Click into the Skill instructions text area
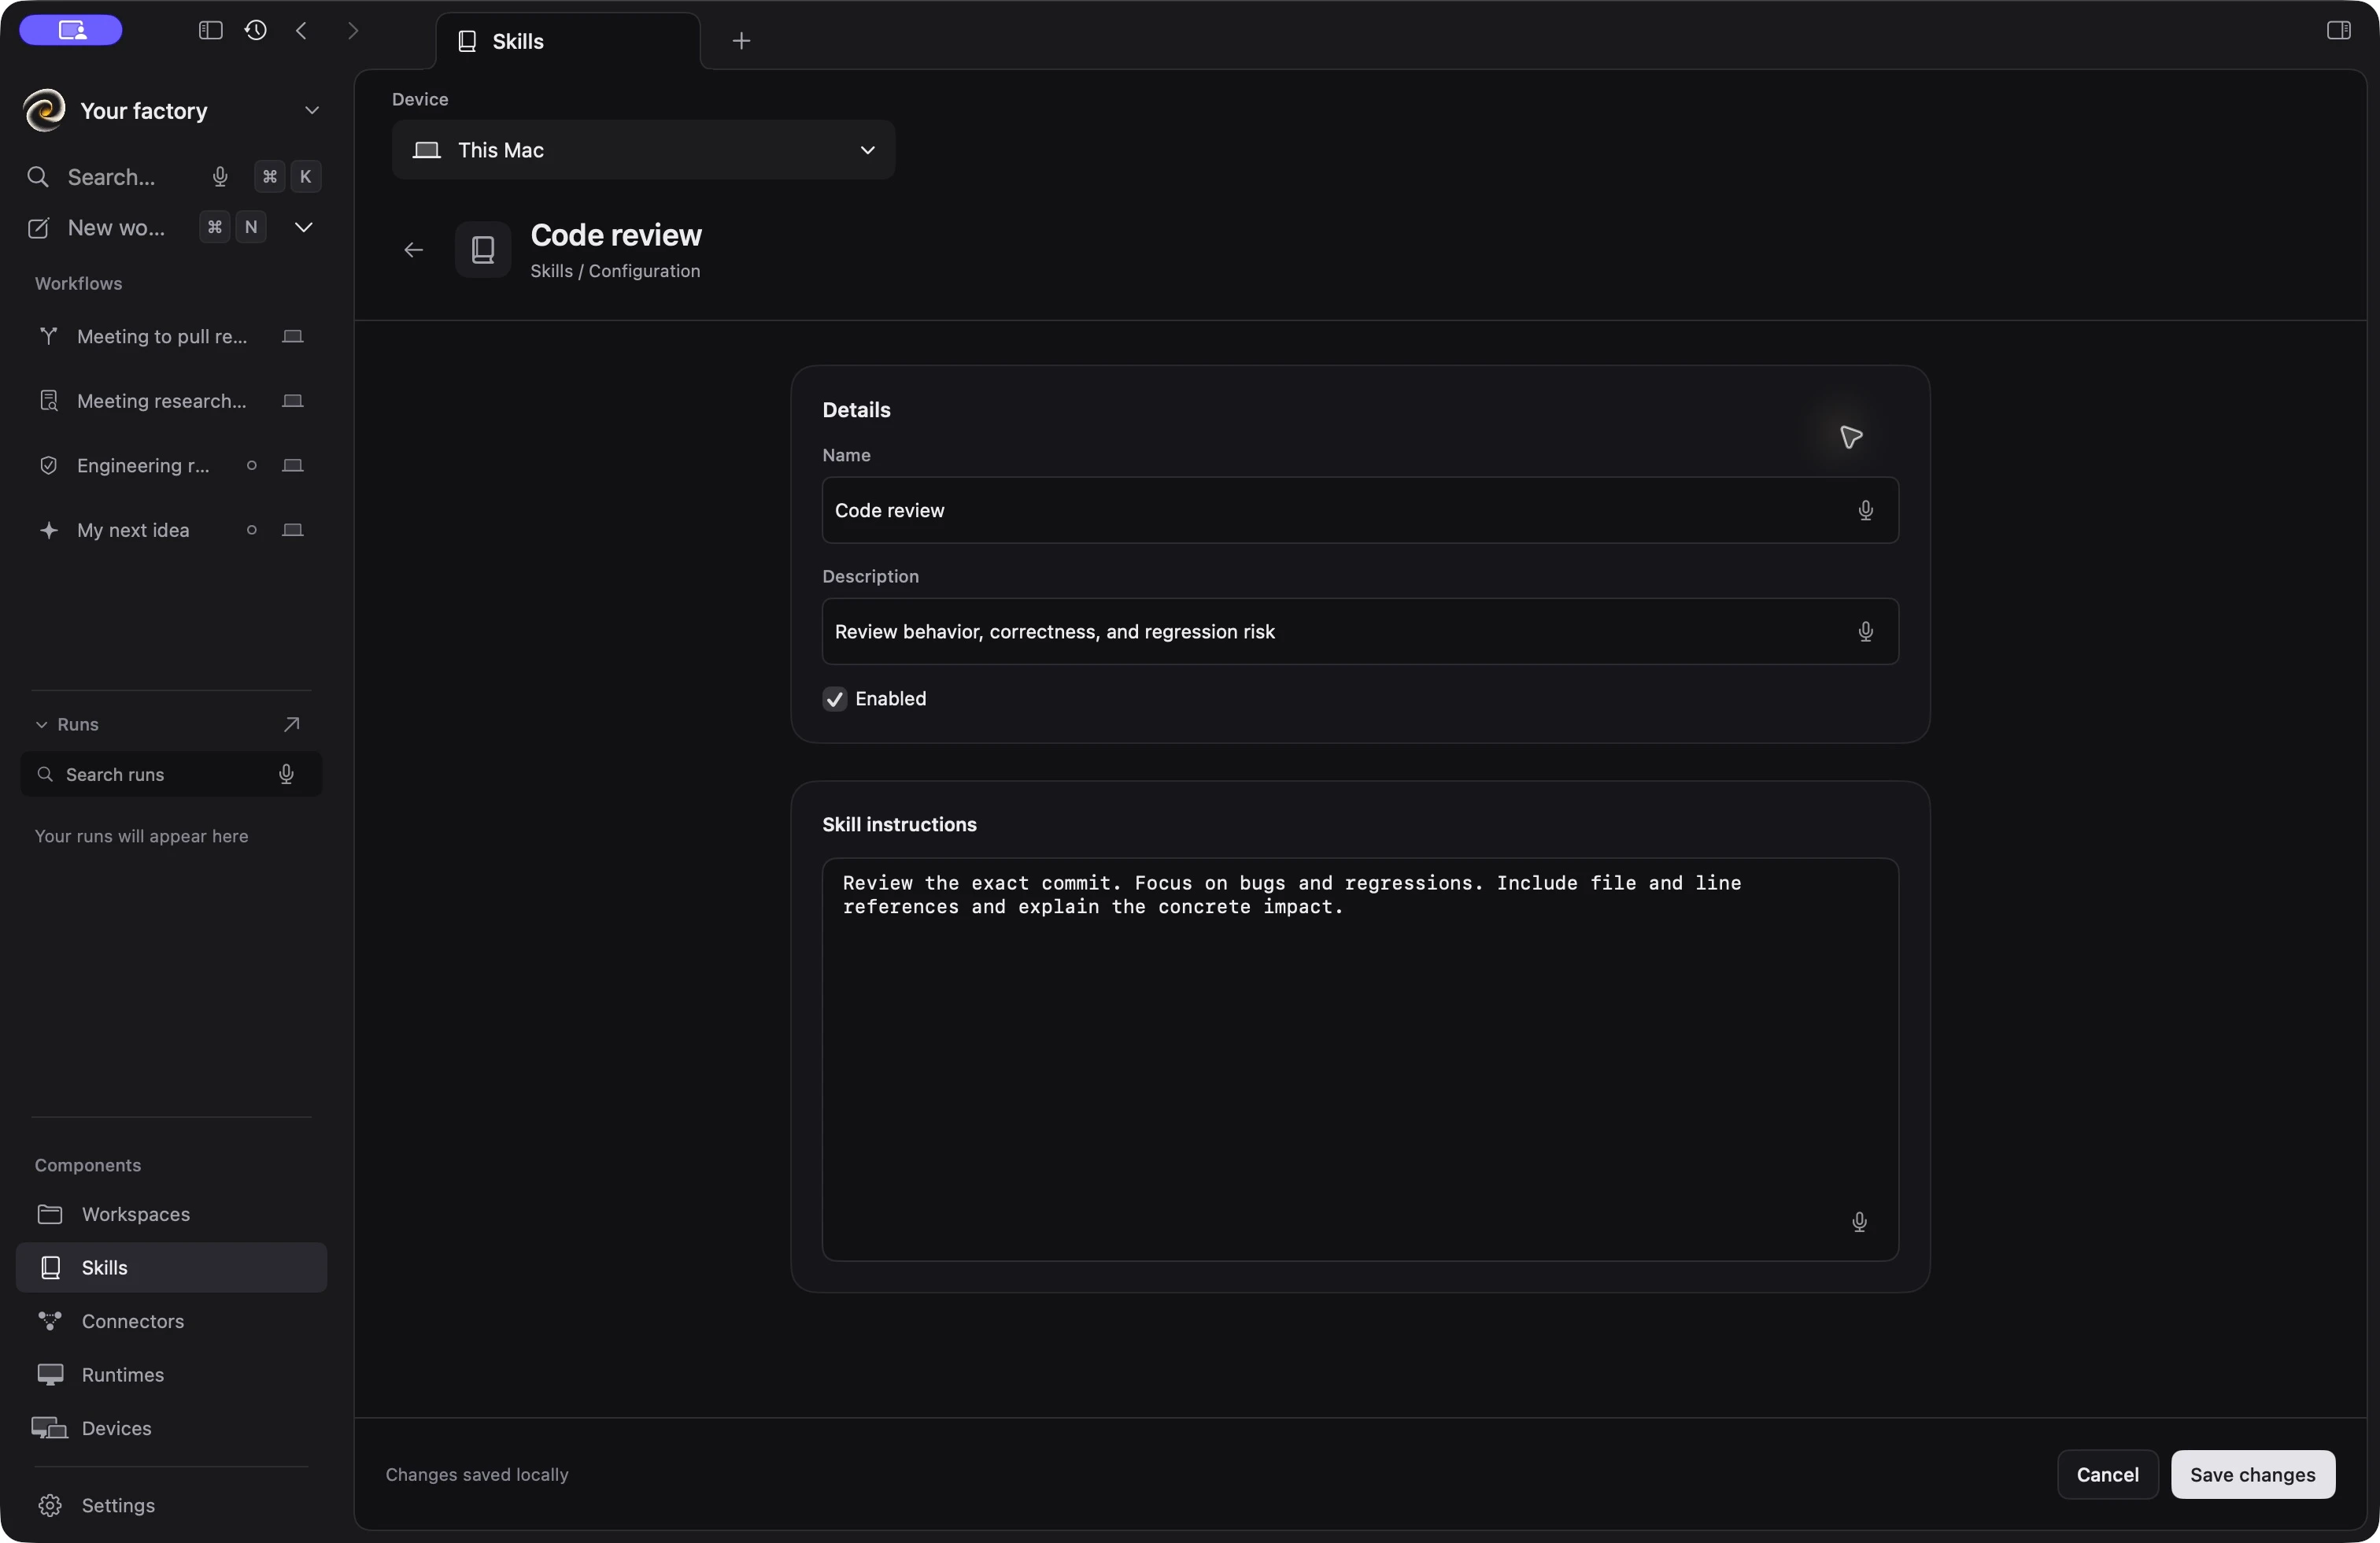The height and width of the screenshot is (1543, 2380). (x=1360, y=1059)
